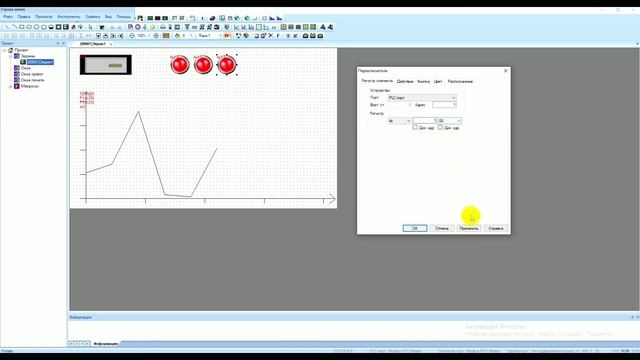
Task: Click the zoom in magnifier icon
Action: click(x=156, y=36)
